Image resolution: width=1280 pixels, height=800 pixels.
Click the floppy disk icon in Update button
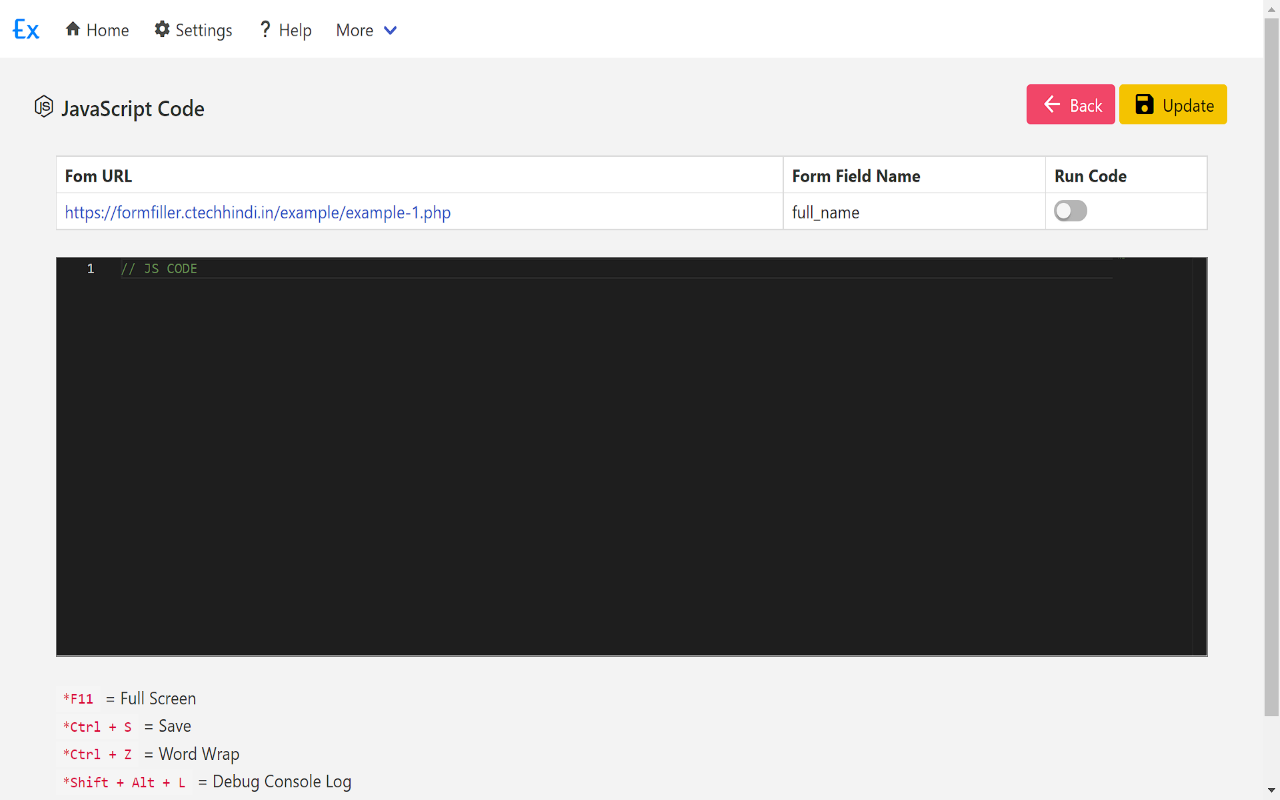[x=1144, y=105]
